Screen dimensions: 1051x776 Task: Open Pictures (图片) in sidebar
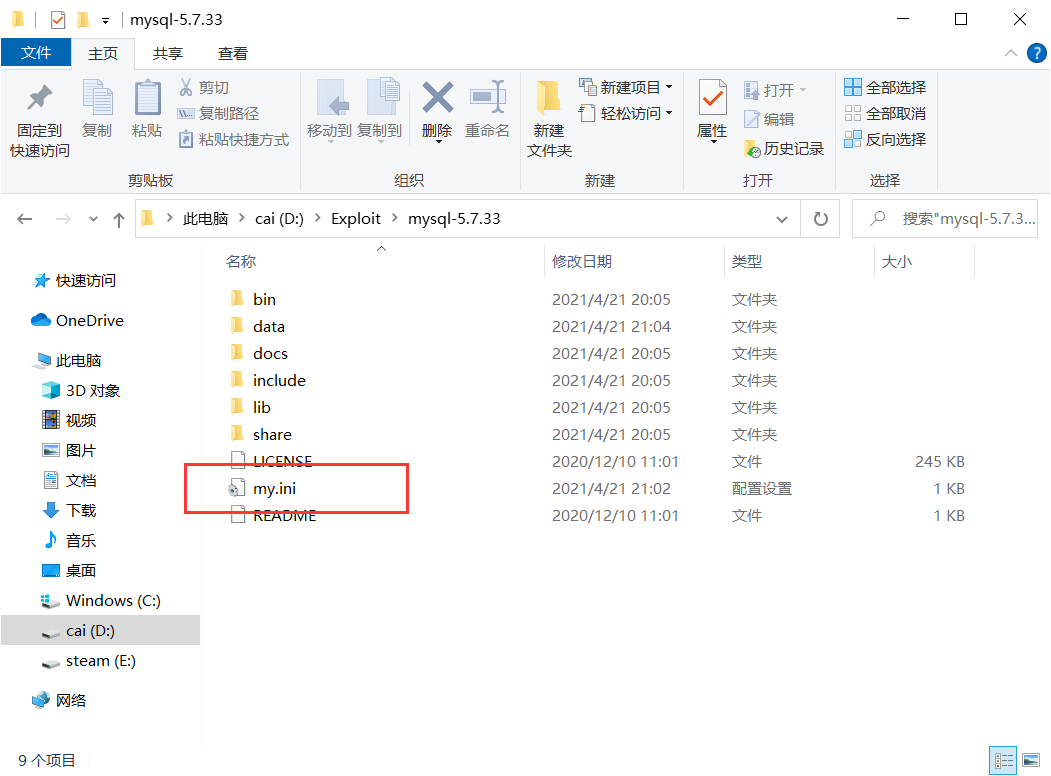tap(70, 450)
